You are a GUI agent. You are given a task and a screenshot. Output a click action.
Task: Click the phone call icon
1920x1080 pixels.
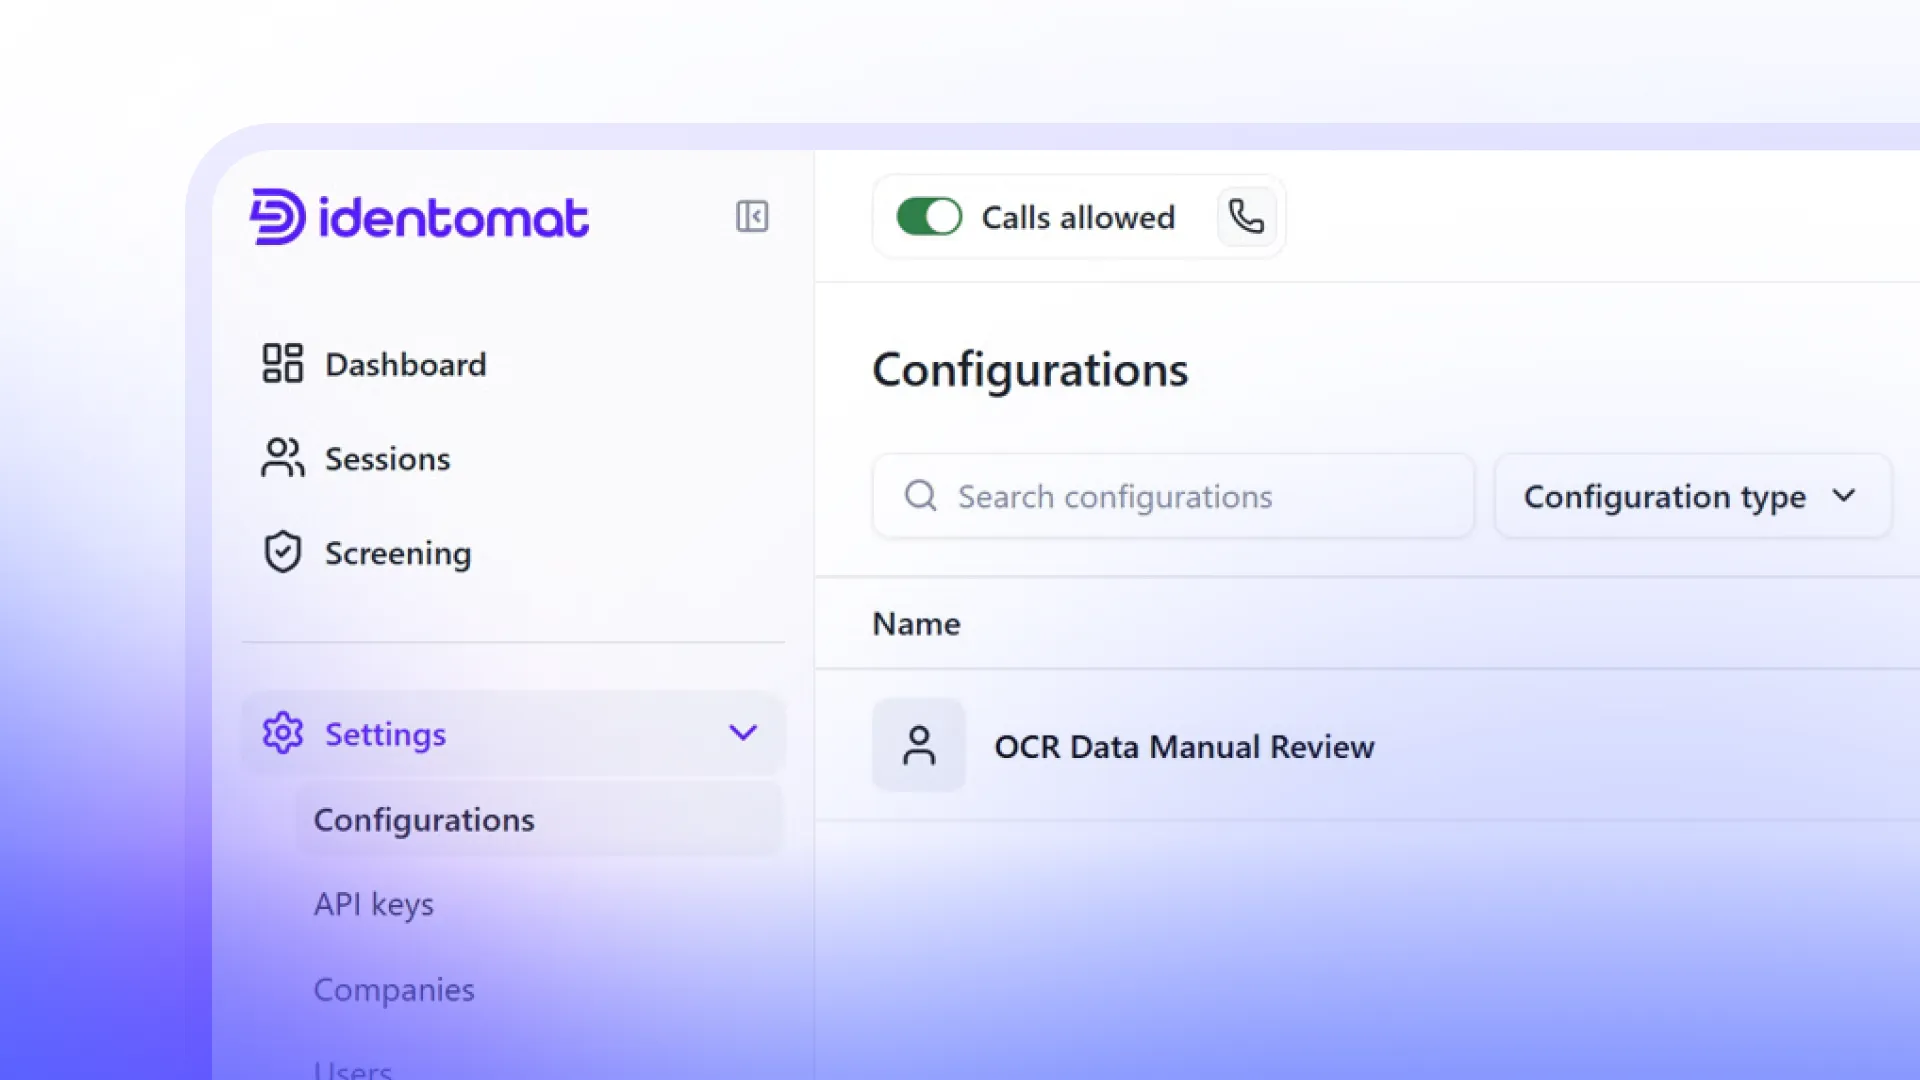[x=1246, y=216]
